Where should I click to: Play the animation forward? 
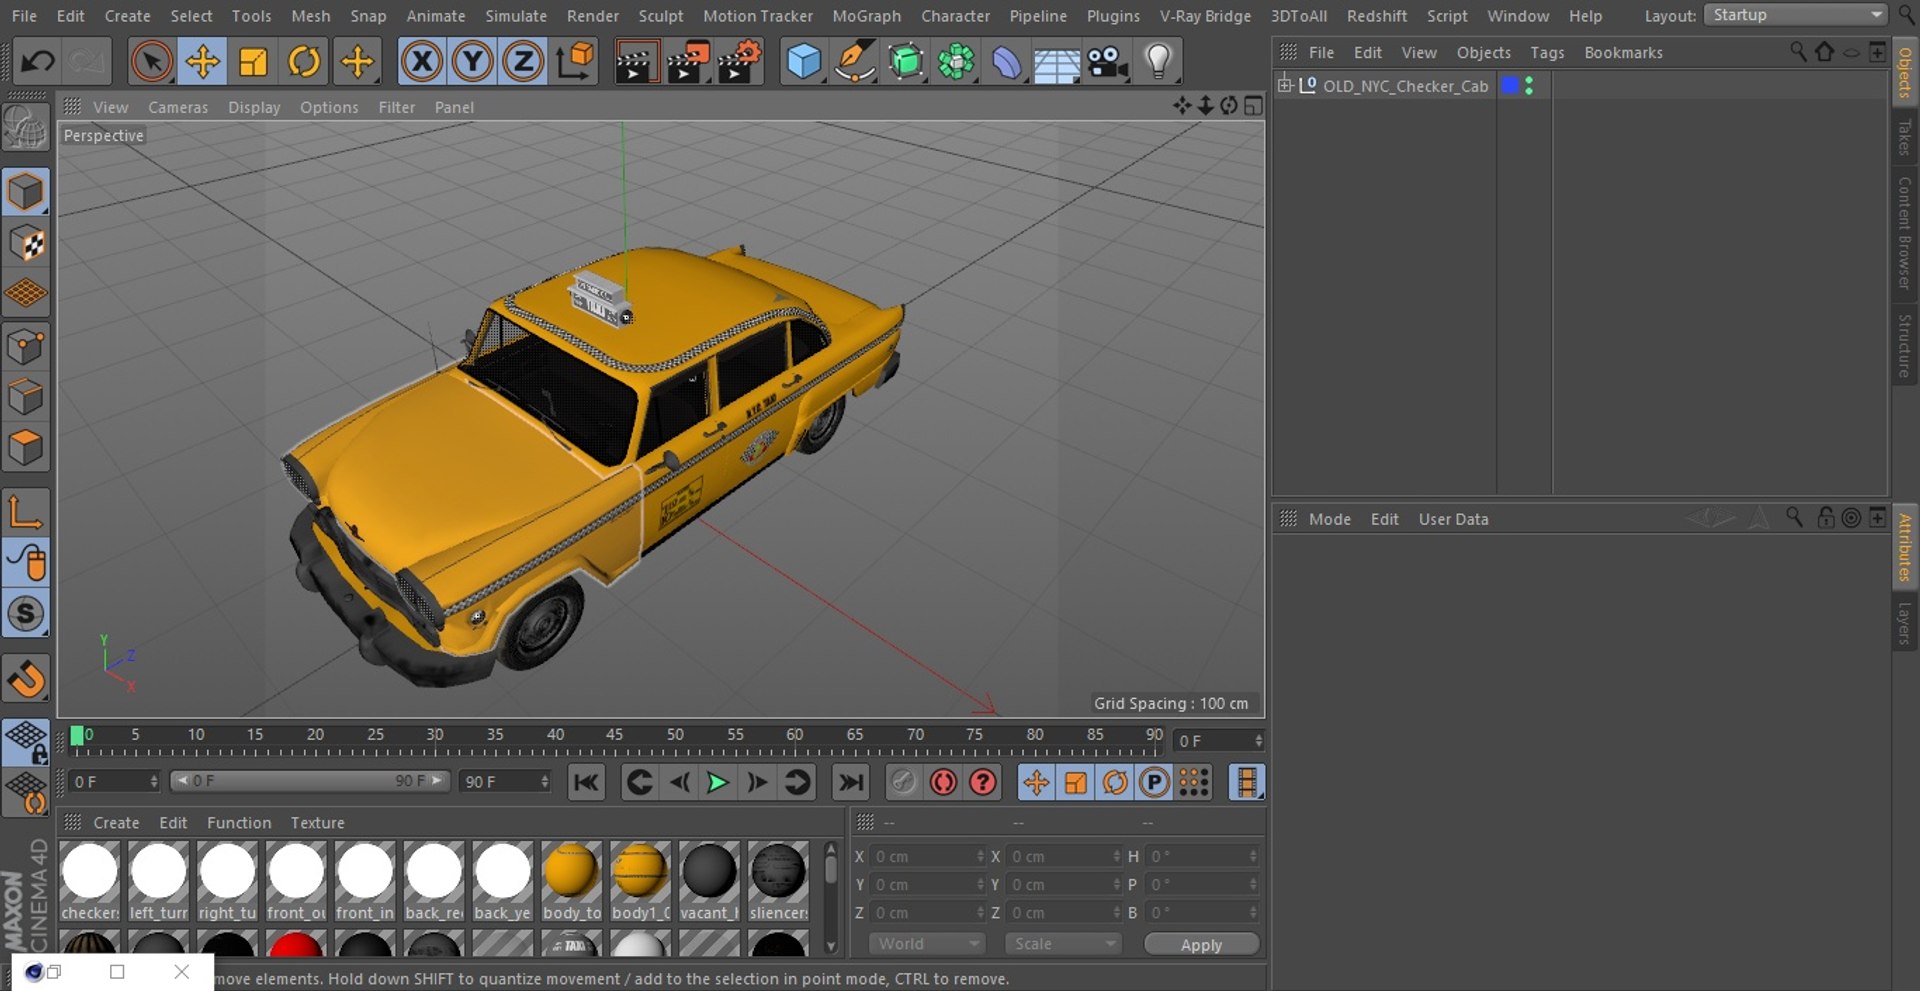pyautogui.click(x=717, y=782)
